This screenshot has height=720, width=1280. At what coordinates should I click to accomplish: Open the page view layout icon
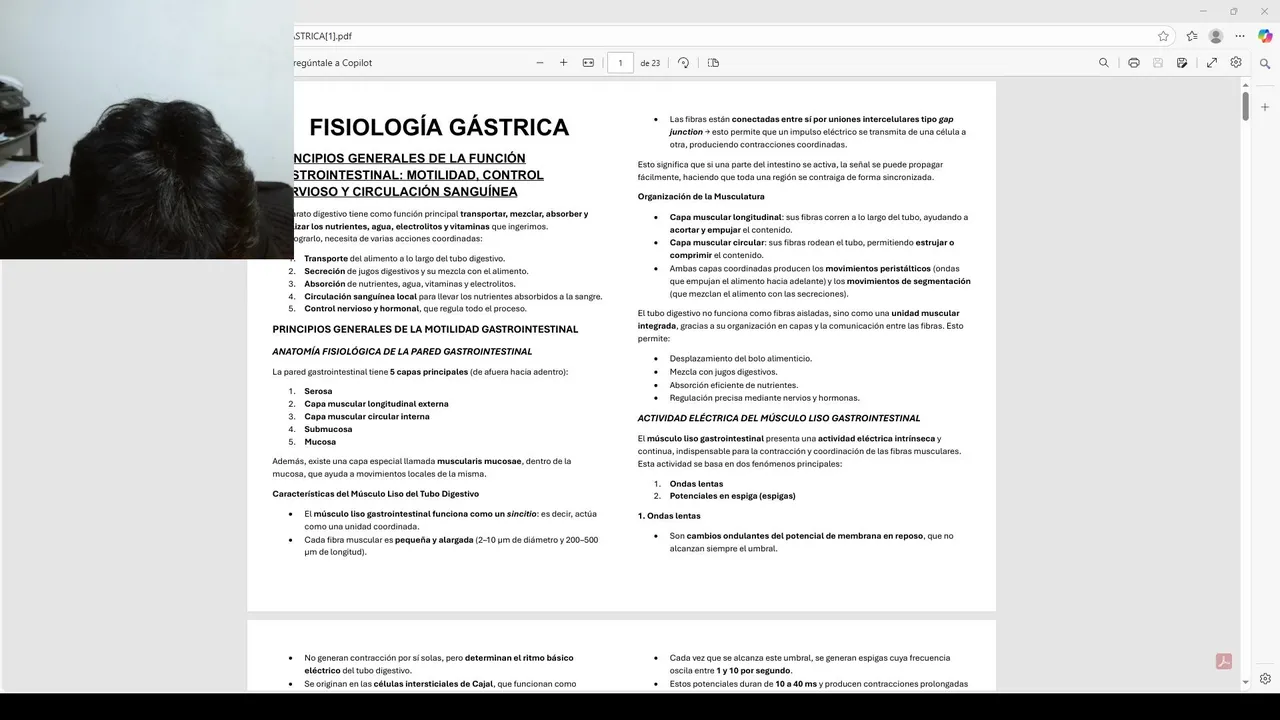tap(713, 62)
